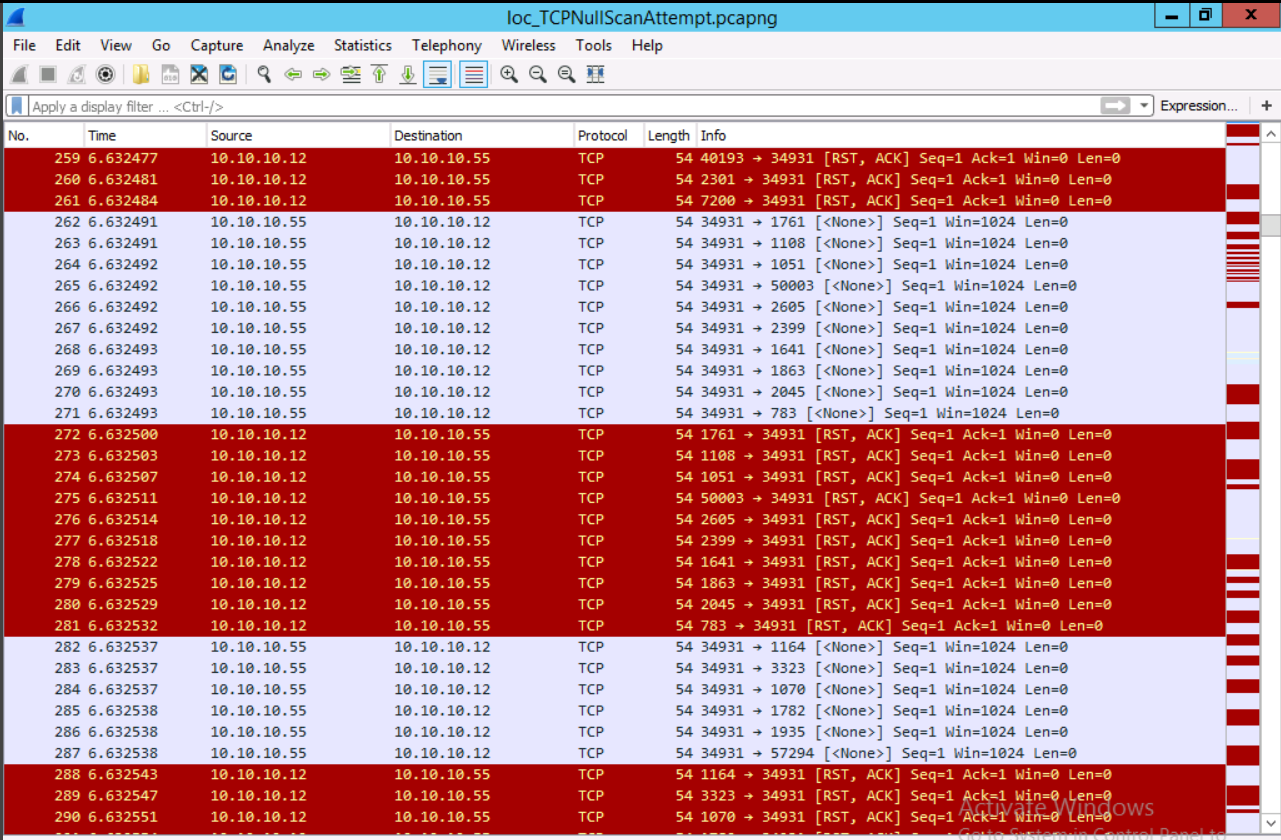Open the Edit menu
The height and width of the screenshot is (840, 1281).
(68, 45)
